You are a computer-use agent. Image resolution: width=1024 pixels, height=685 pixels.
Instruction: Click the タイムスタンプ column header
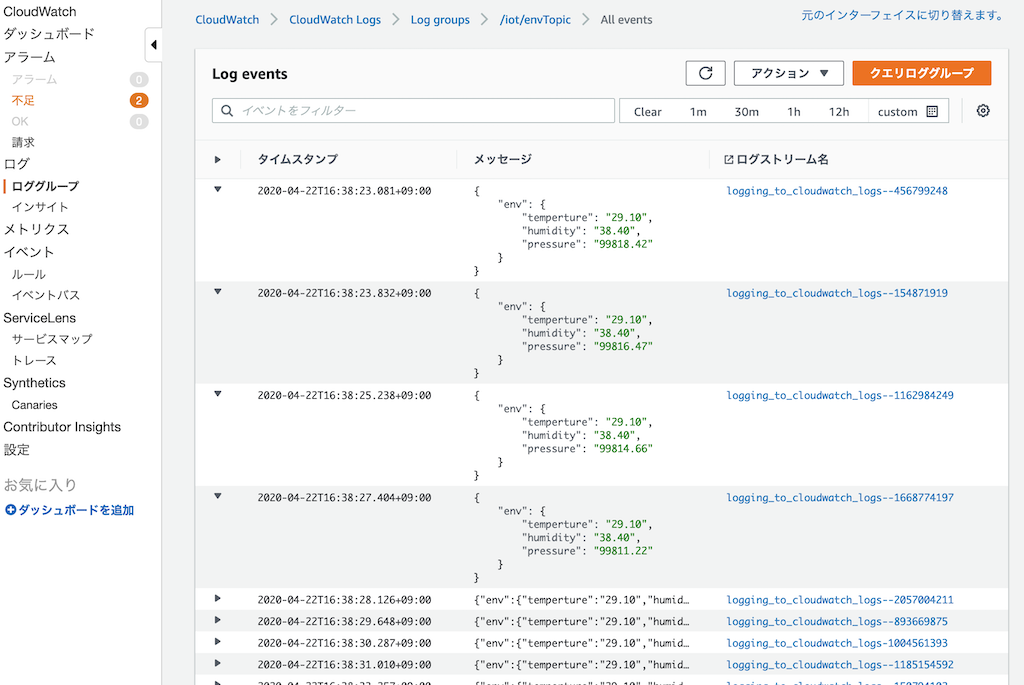298,159
